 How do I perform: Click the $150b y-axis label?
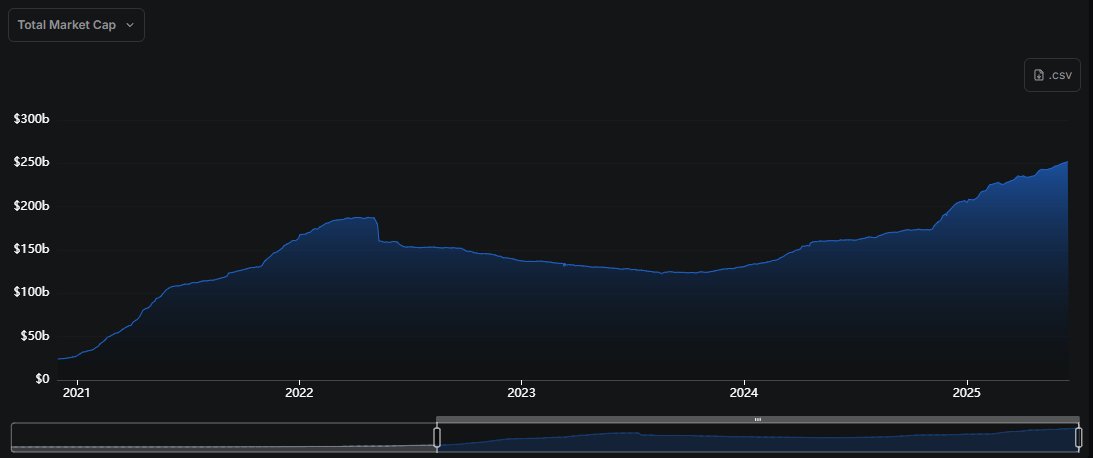[31, 250]
